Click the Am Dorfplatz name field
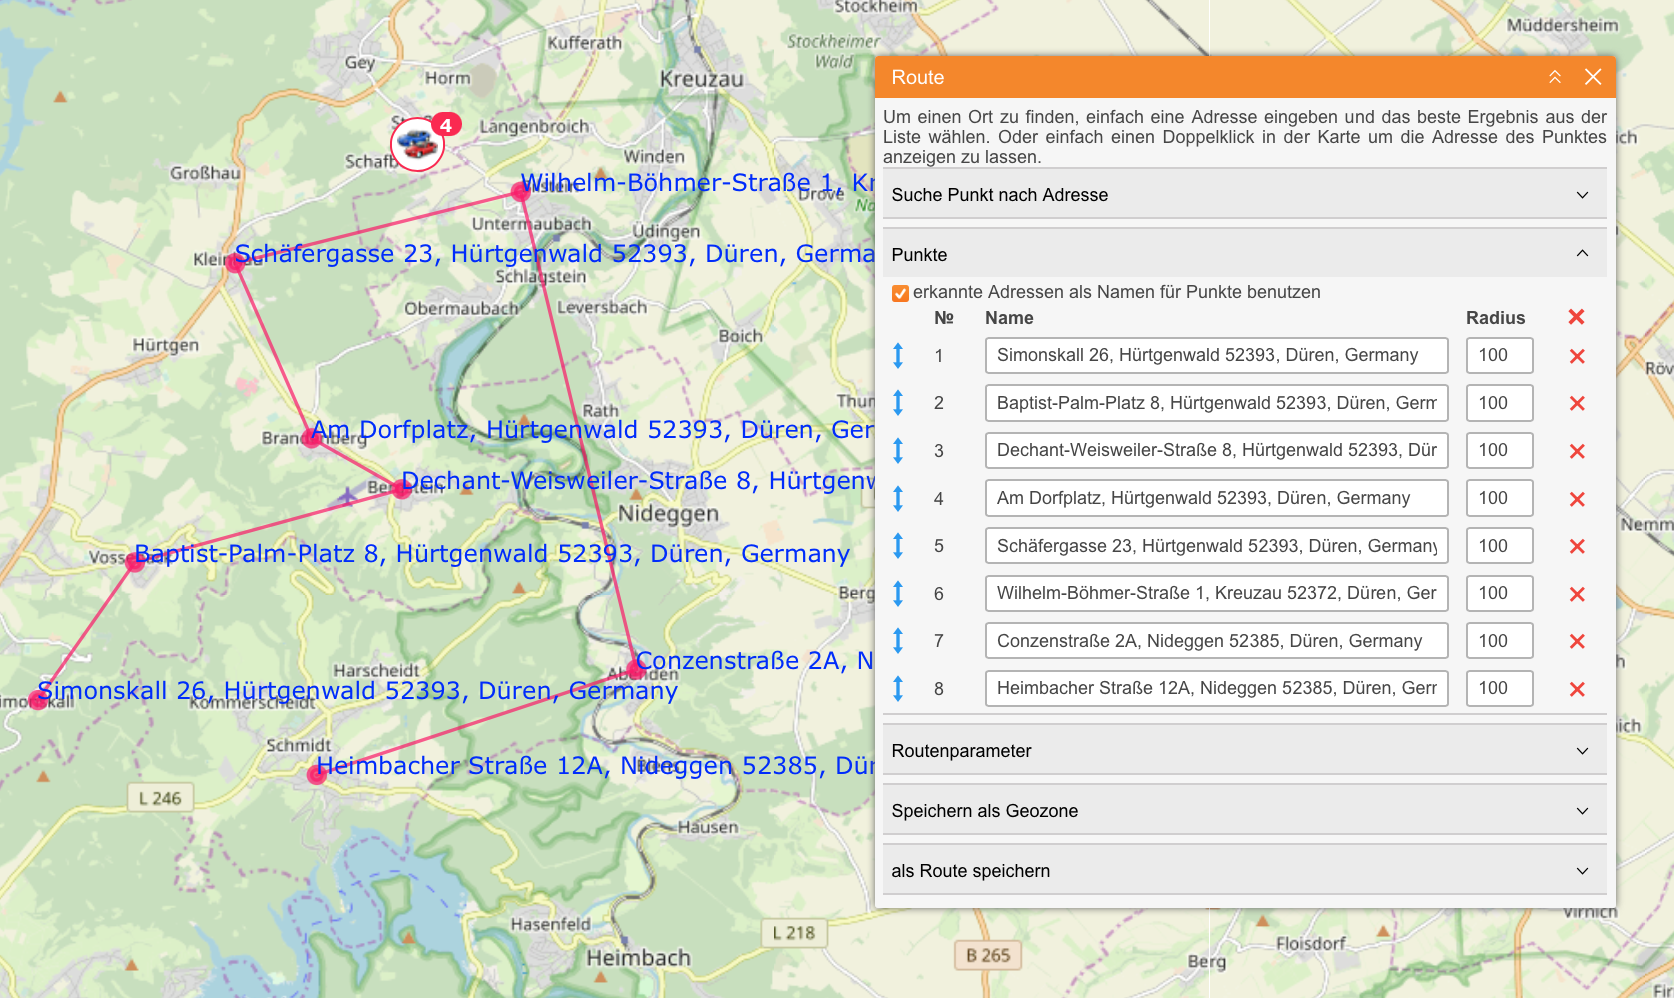 click(1215, 498)
